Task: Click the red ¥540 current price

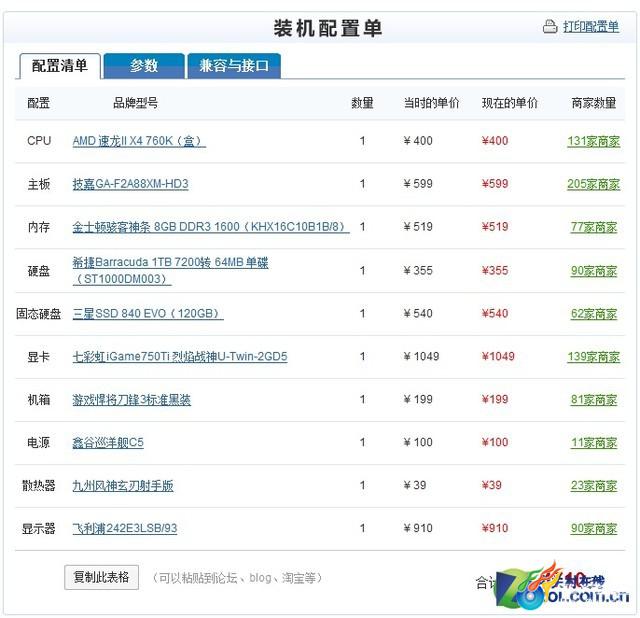Action: (495, 313)
